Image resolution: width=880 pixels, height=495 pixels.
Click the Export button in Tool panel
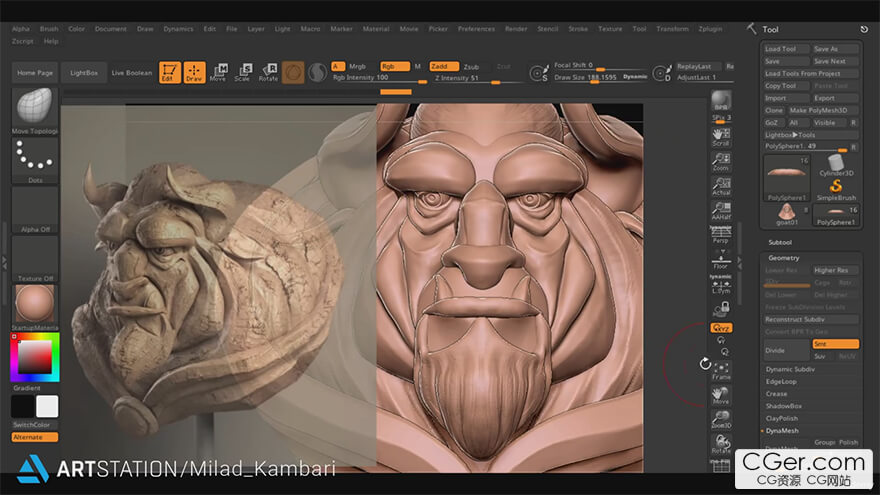click(x=835, y=98)
